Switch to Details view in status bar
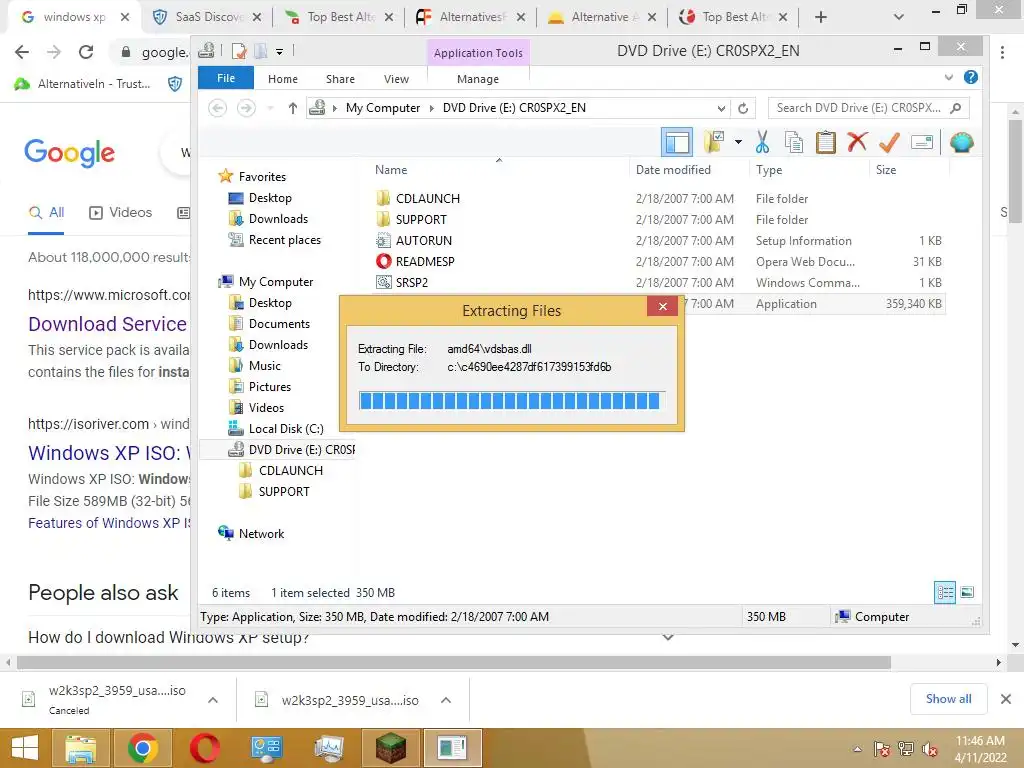1024x768 pixels. (945, 592)
